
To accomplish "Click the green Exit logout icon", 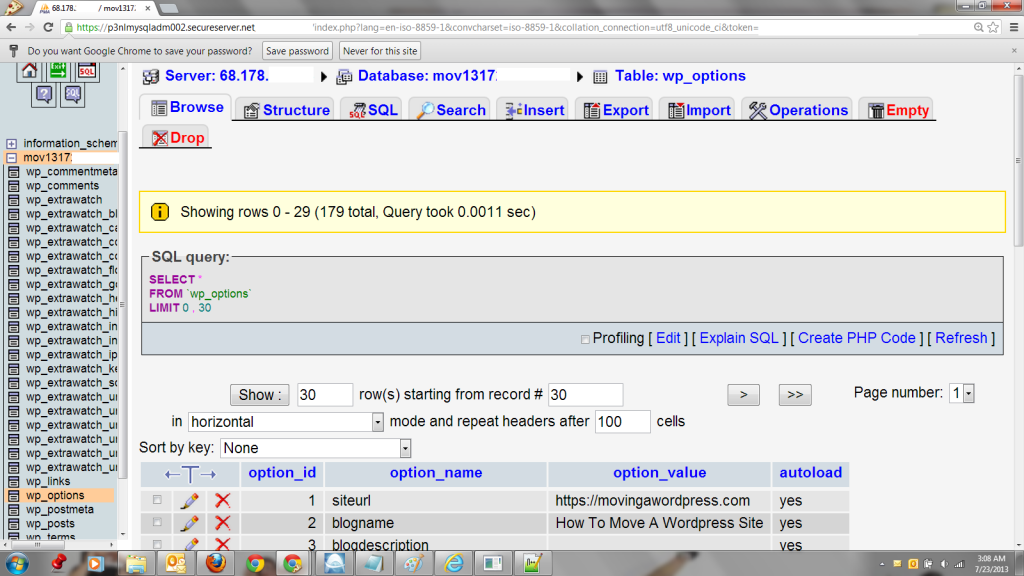I will (58, 71).
